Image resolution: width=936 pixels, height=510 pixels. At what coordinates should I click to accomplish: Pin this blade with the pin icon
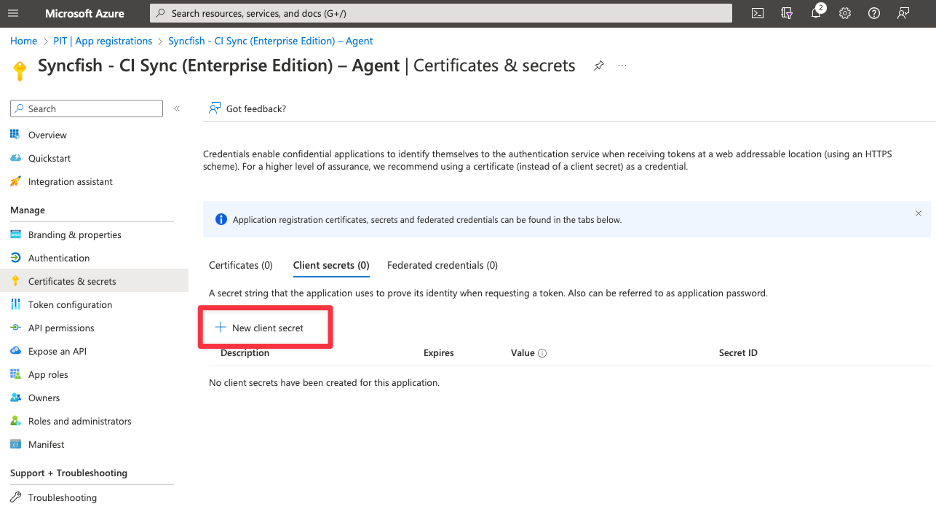click(x=599, y=66)
